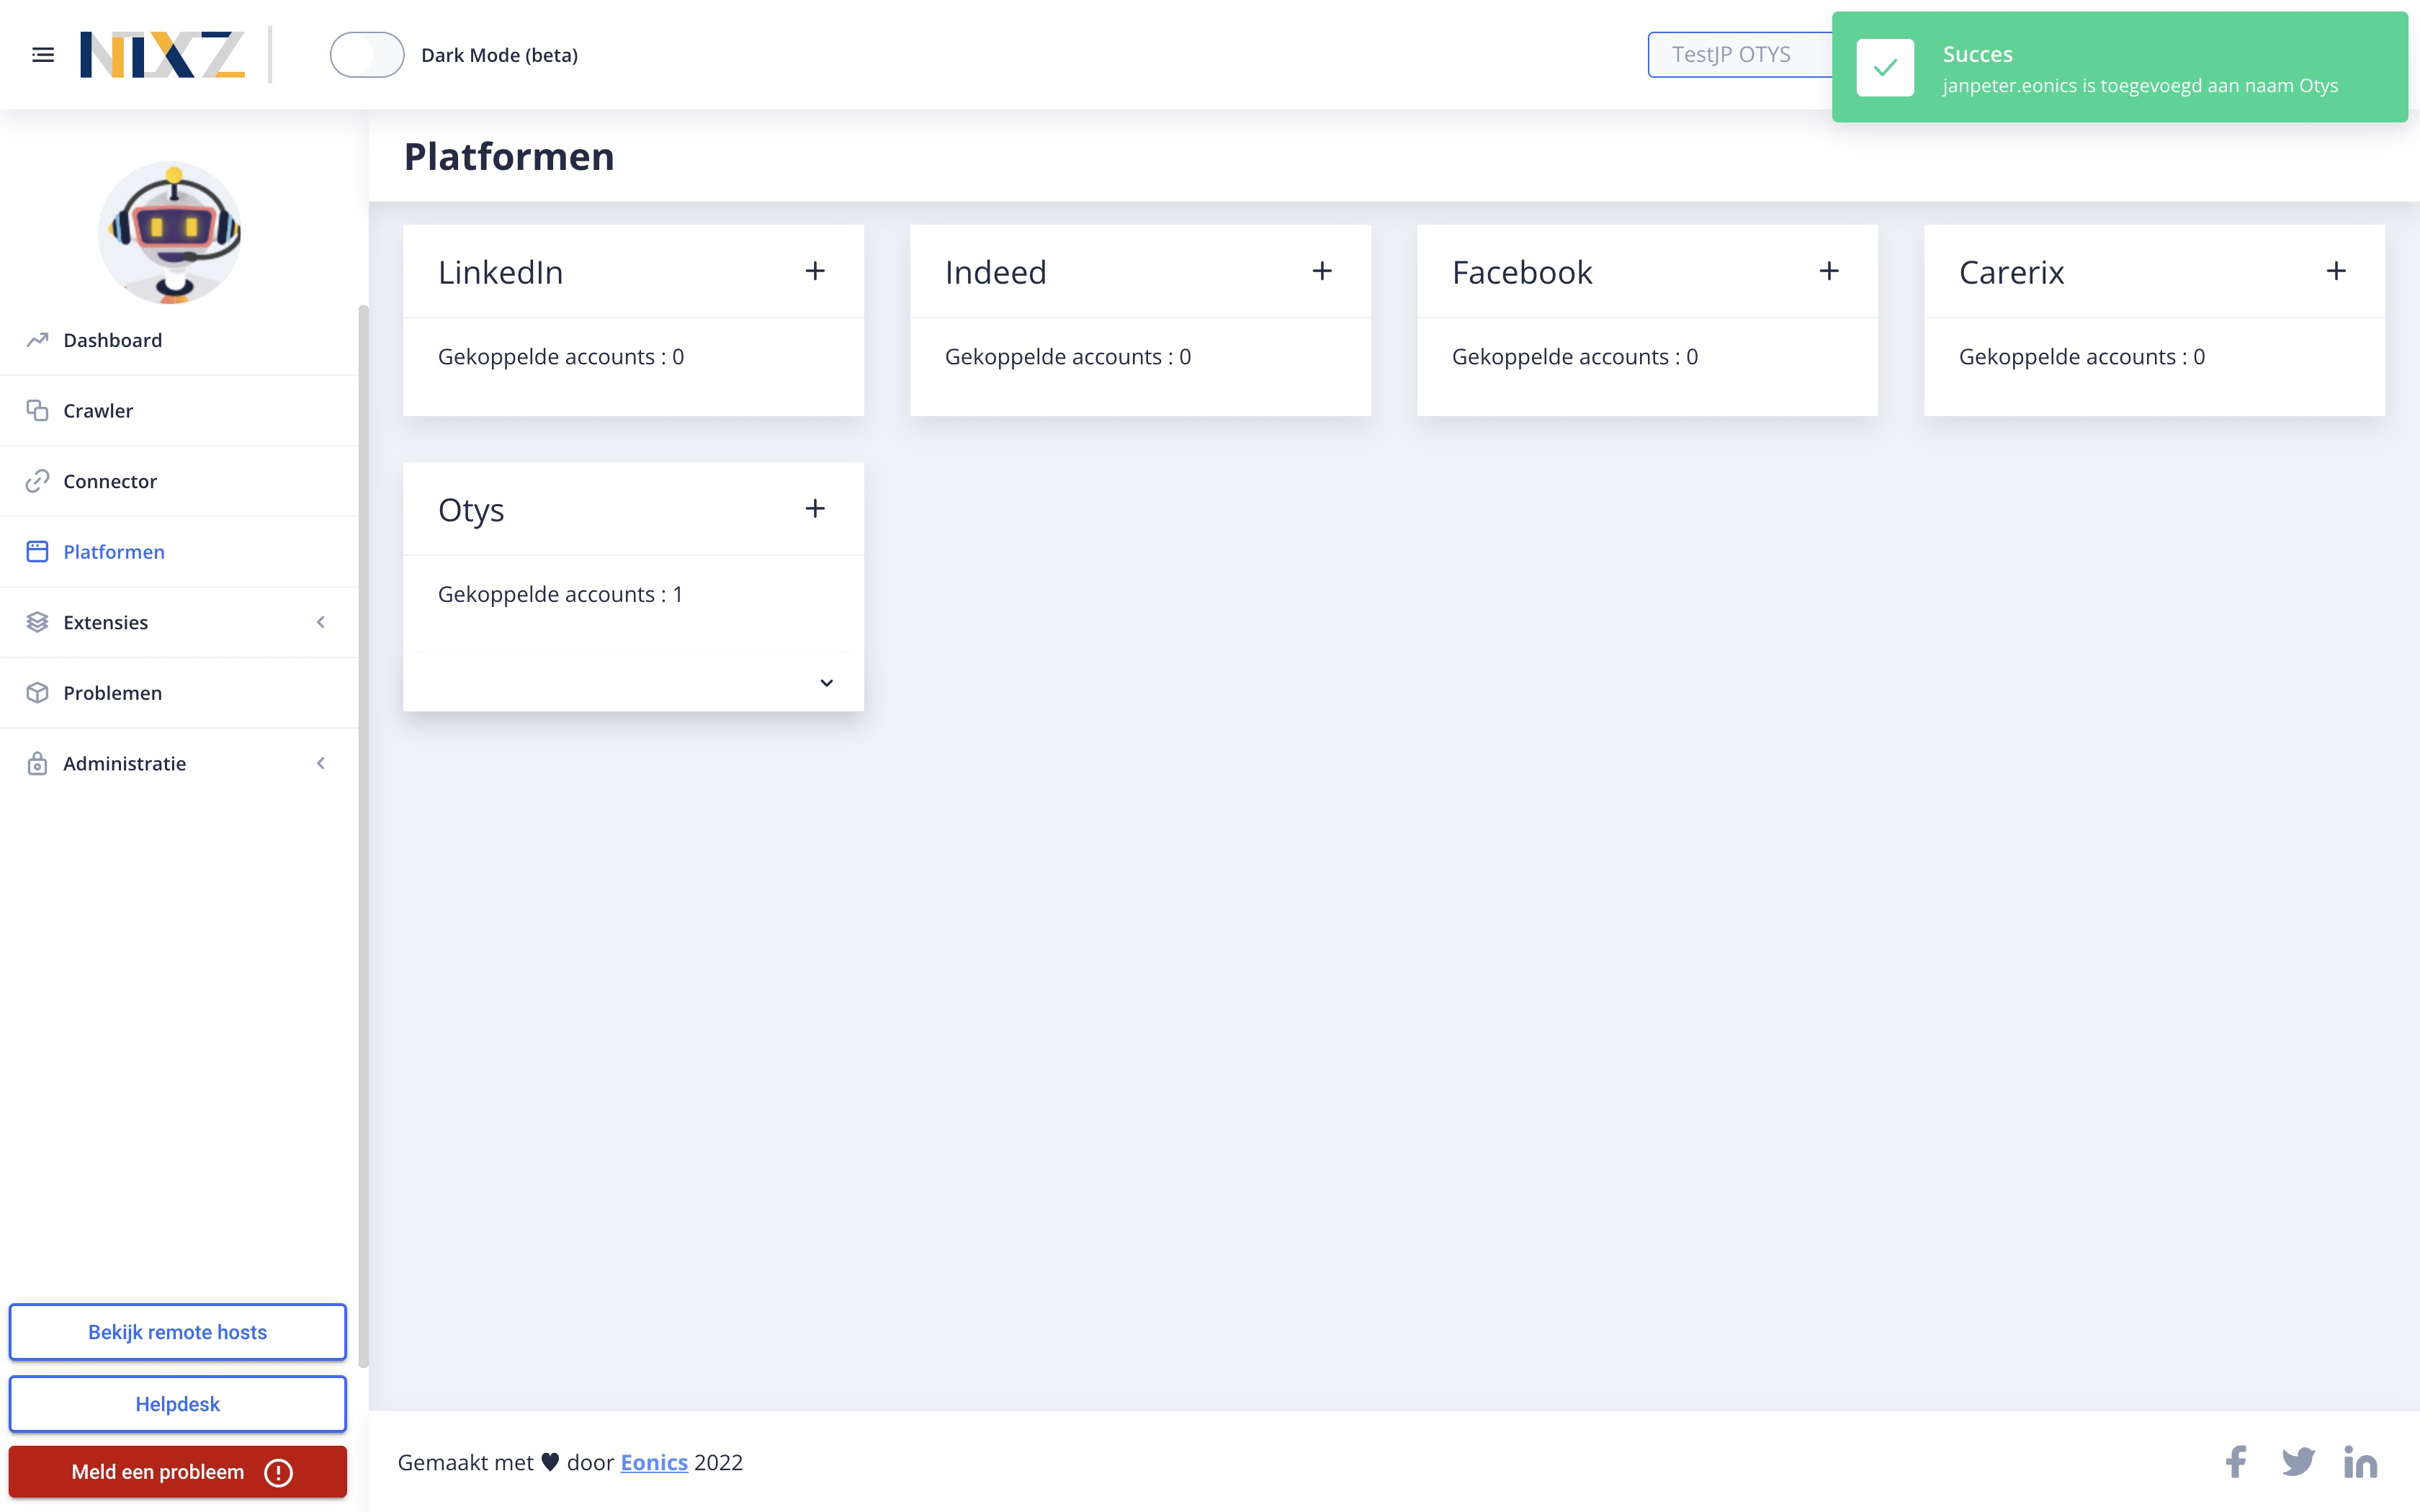Open the Problemen menu item

click(180, 693)
